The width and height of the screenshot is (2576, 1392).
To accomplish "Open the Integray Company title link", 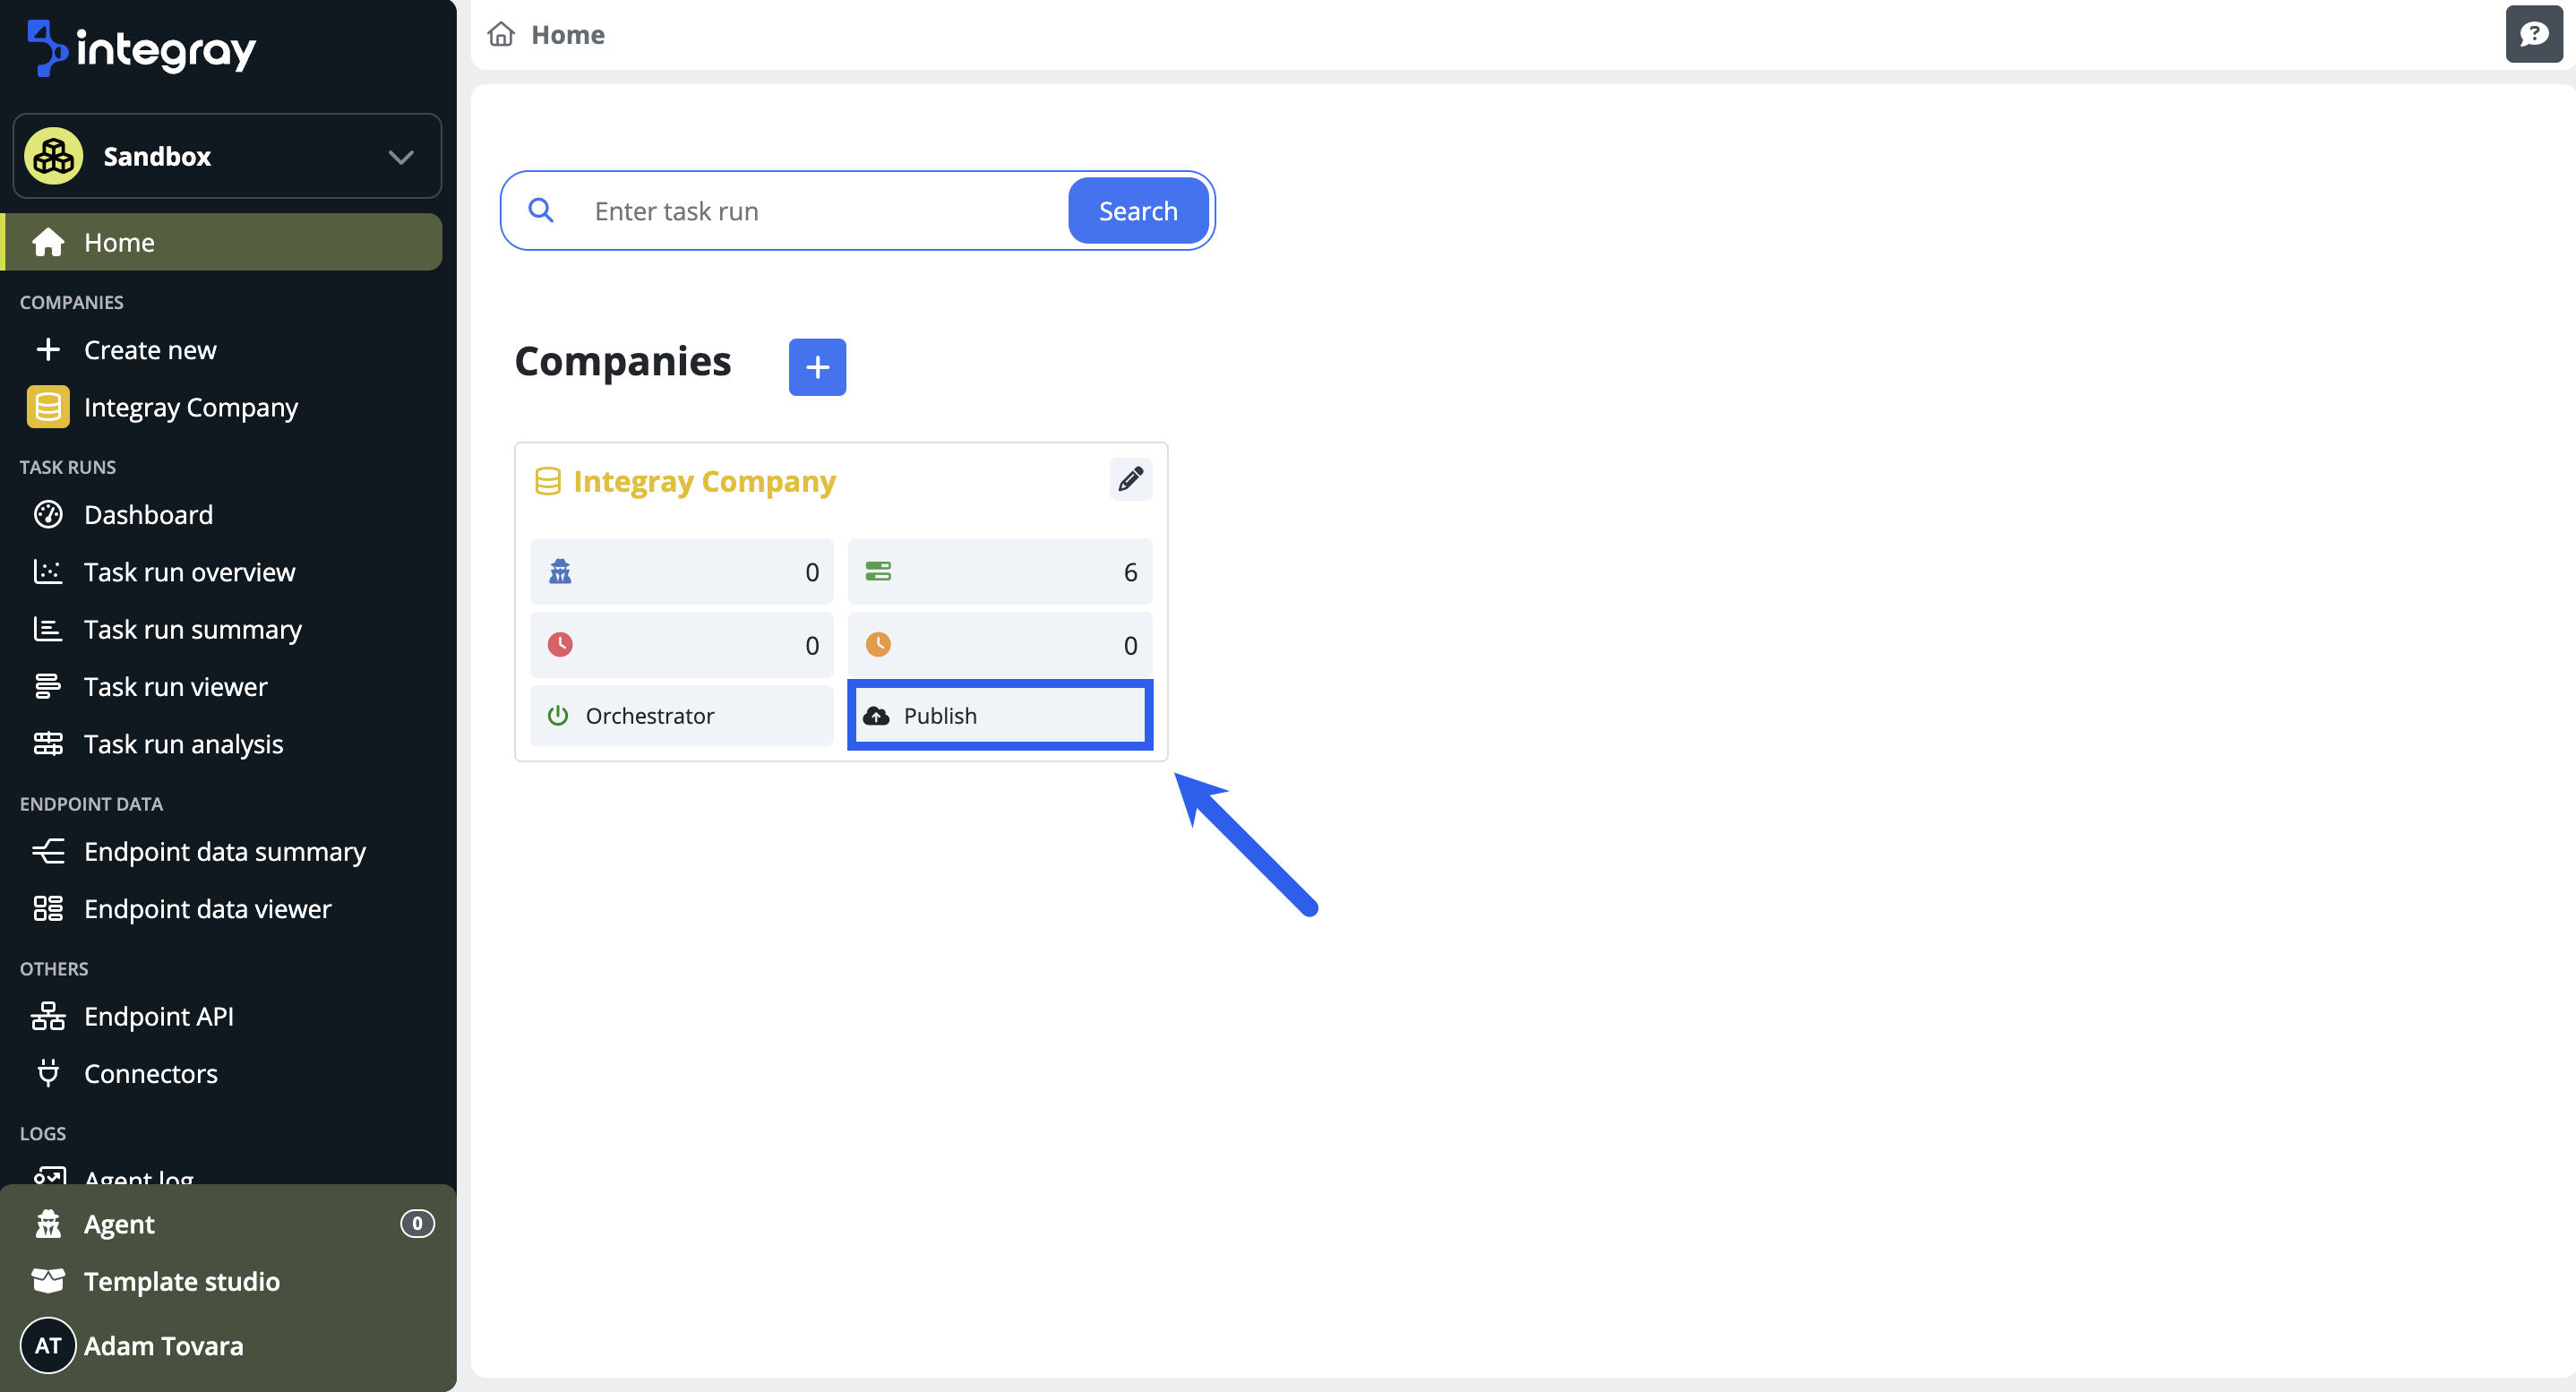I will pyautogui.click(x=704, y=482).
